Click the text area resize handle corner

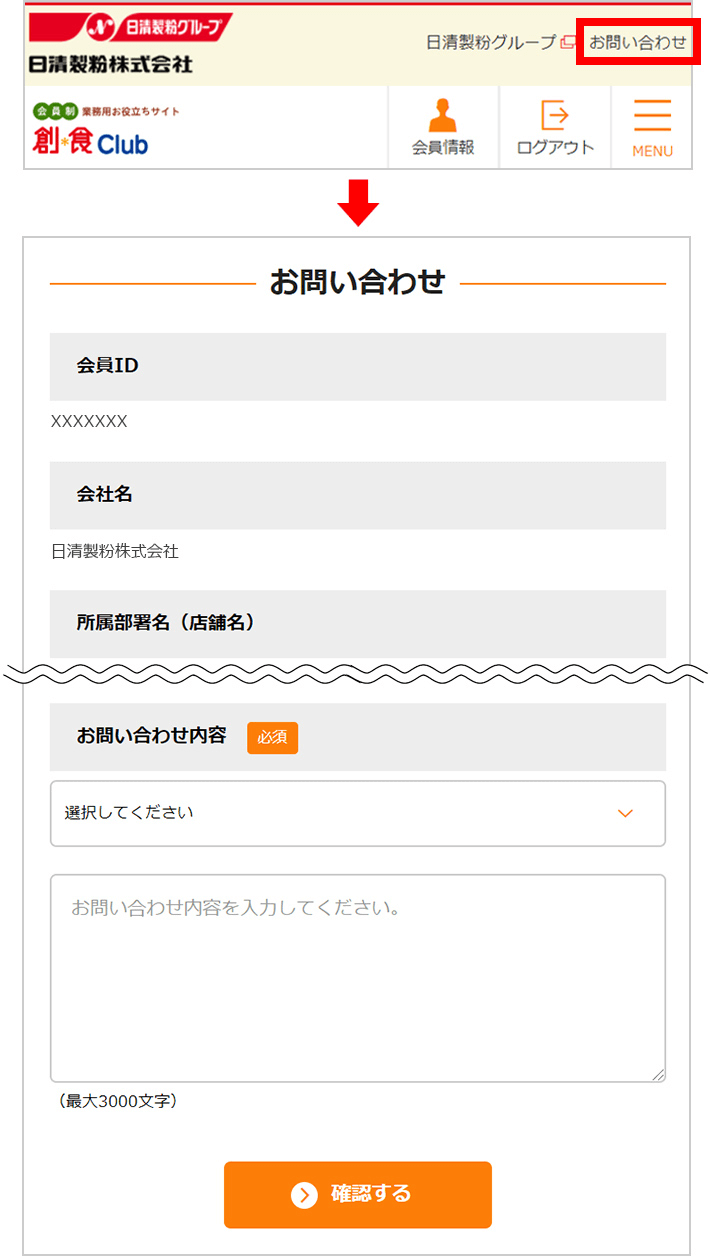pyautogui.click(x=658, y=1074)
